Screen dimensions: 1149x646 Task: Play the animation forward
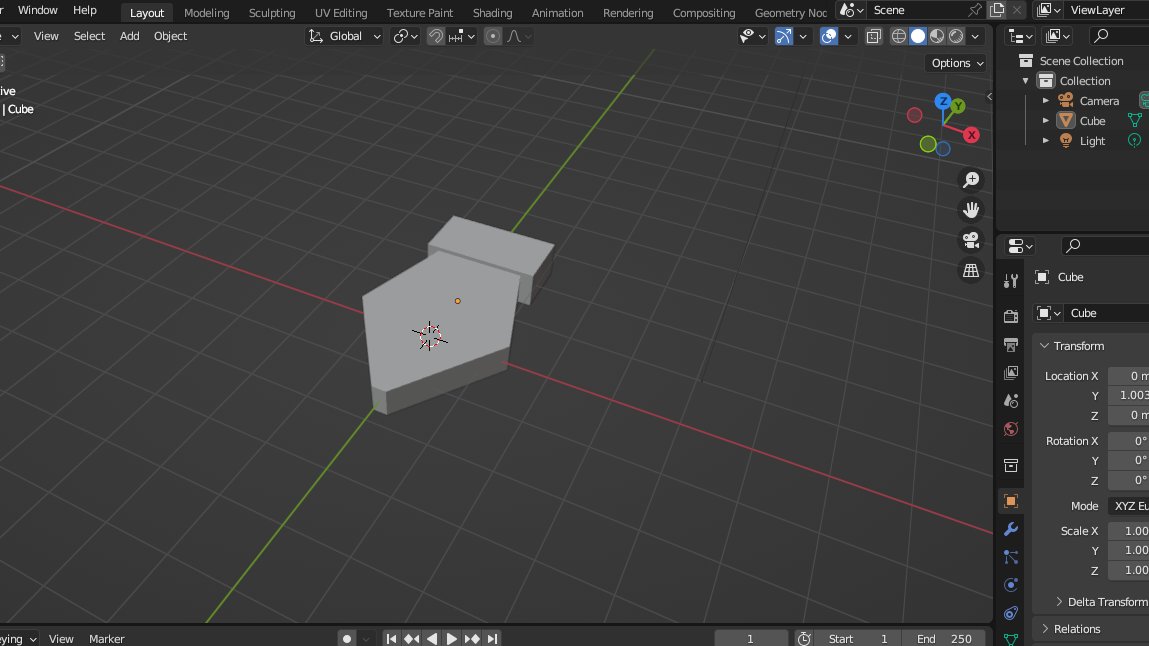452,639
